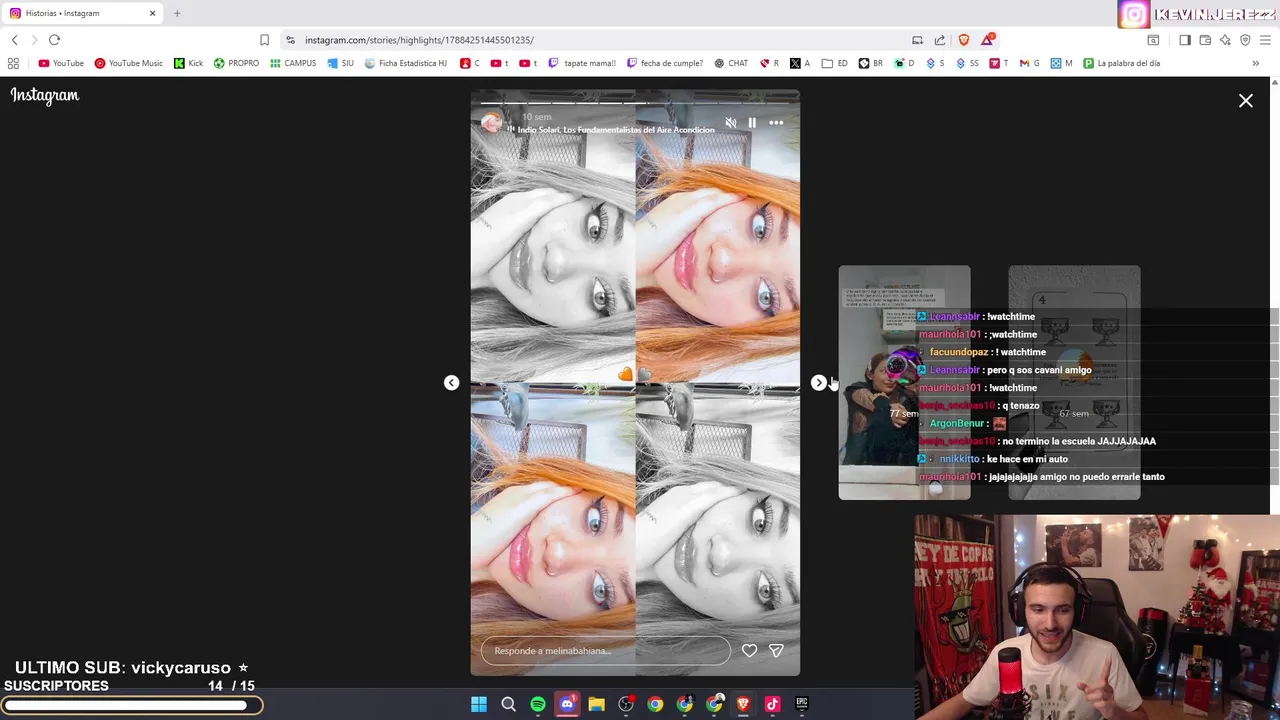Image resolution: width=1280 pixels, height=720 pixels.
Task: Share the story with send icon
Action: (x=776, y=650)
